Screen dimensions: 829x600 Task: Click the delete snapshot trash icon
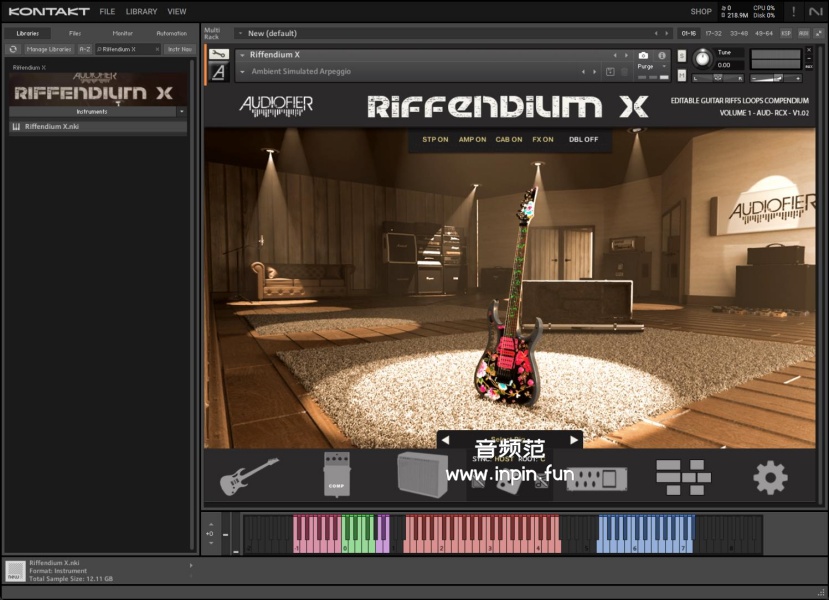(x=624, y=71)
